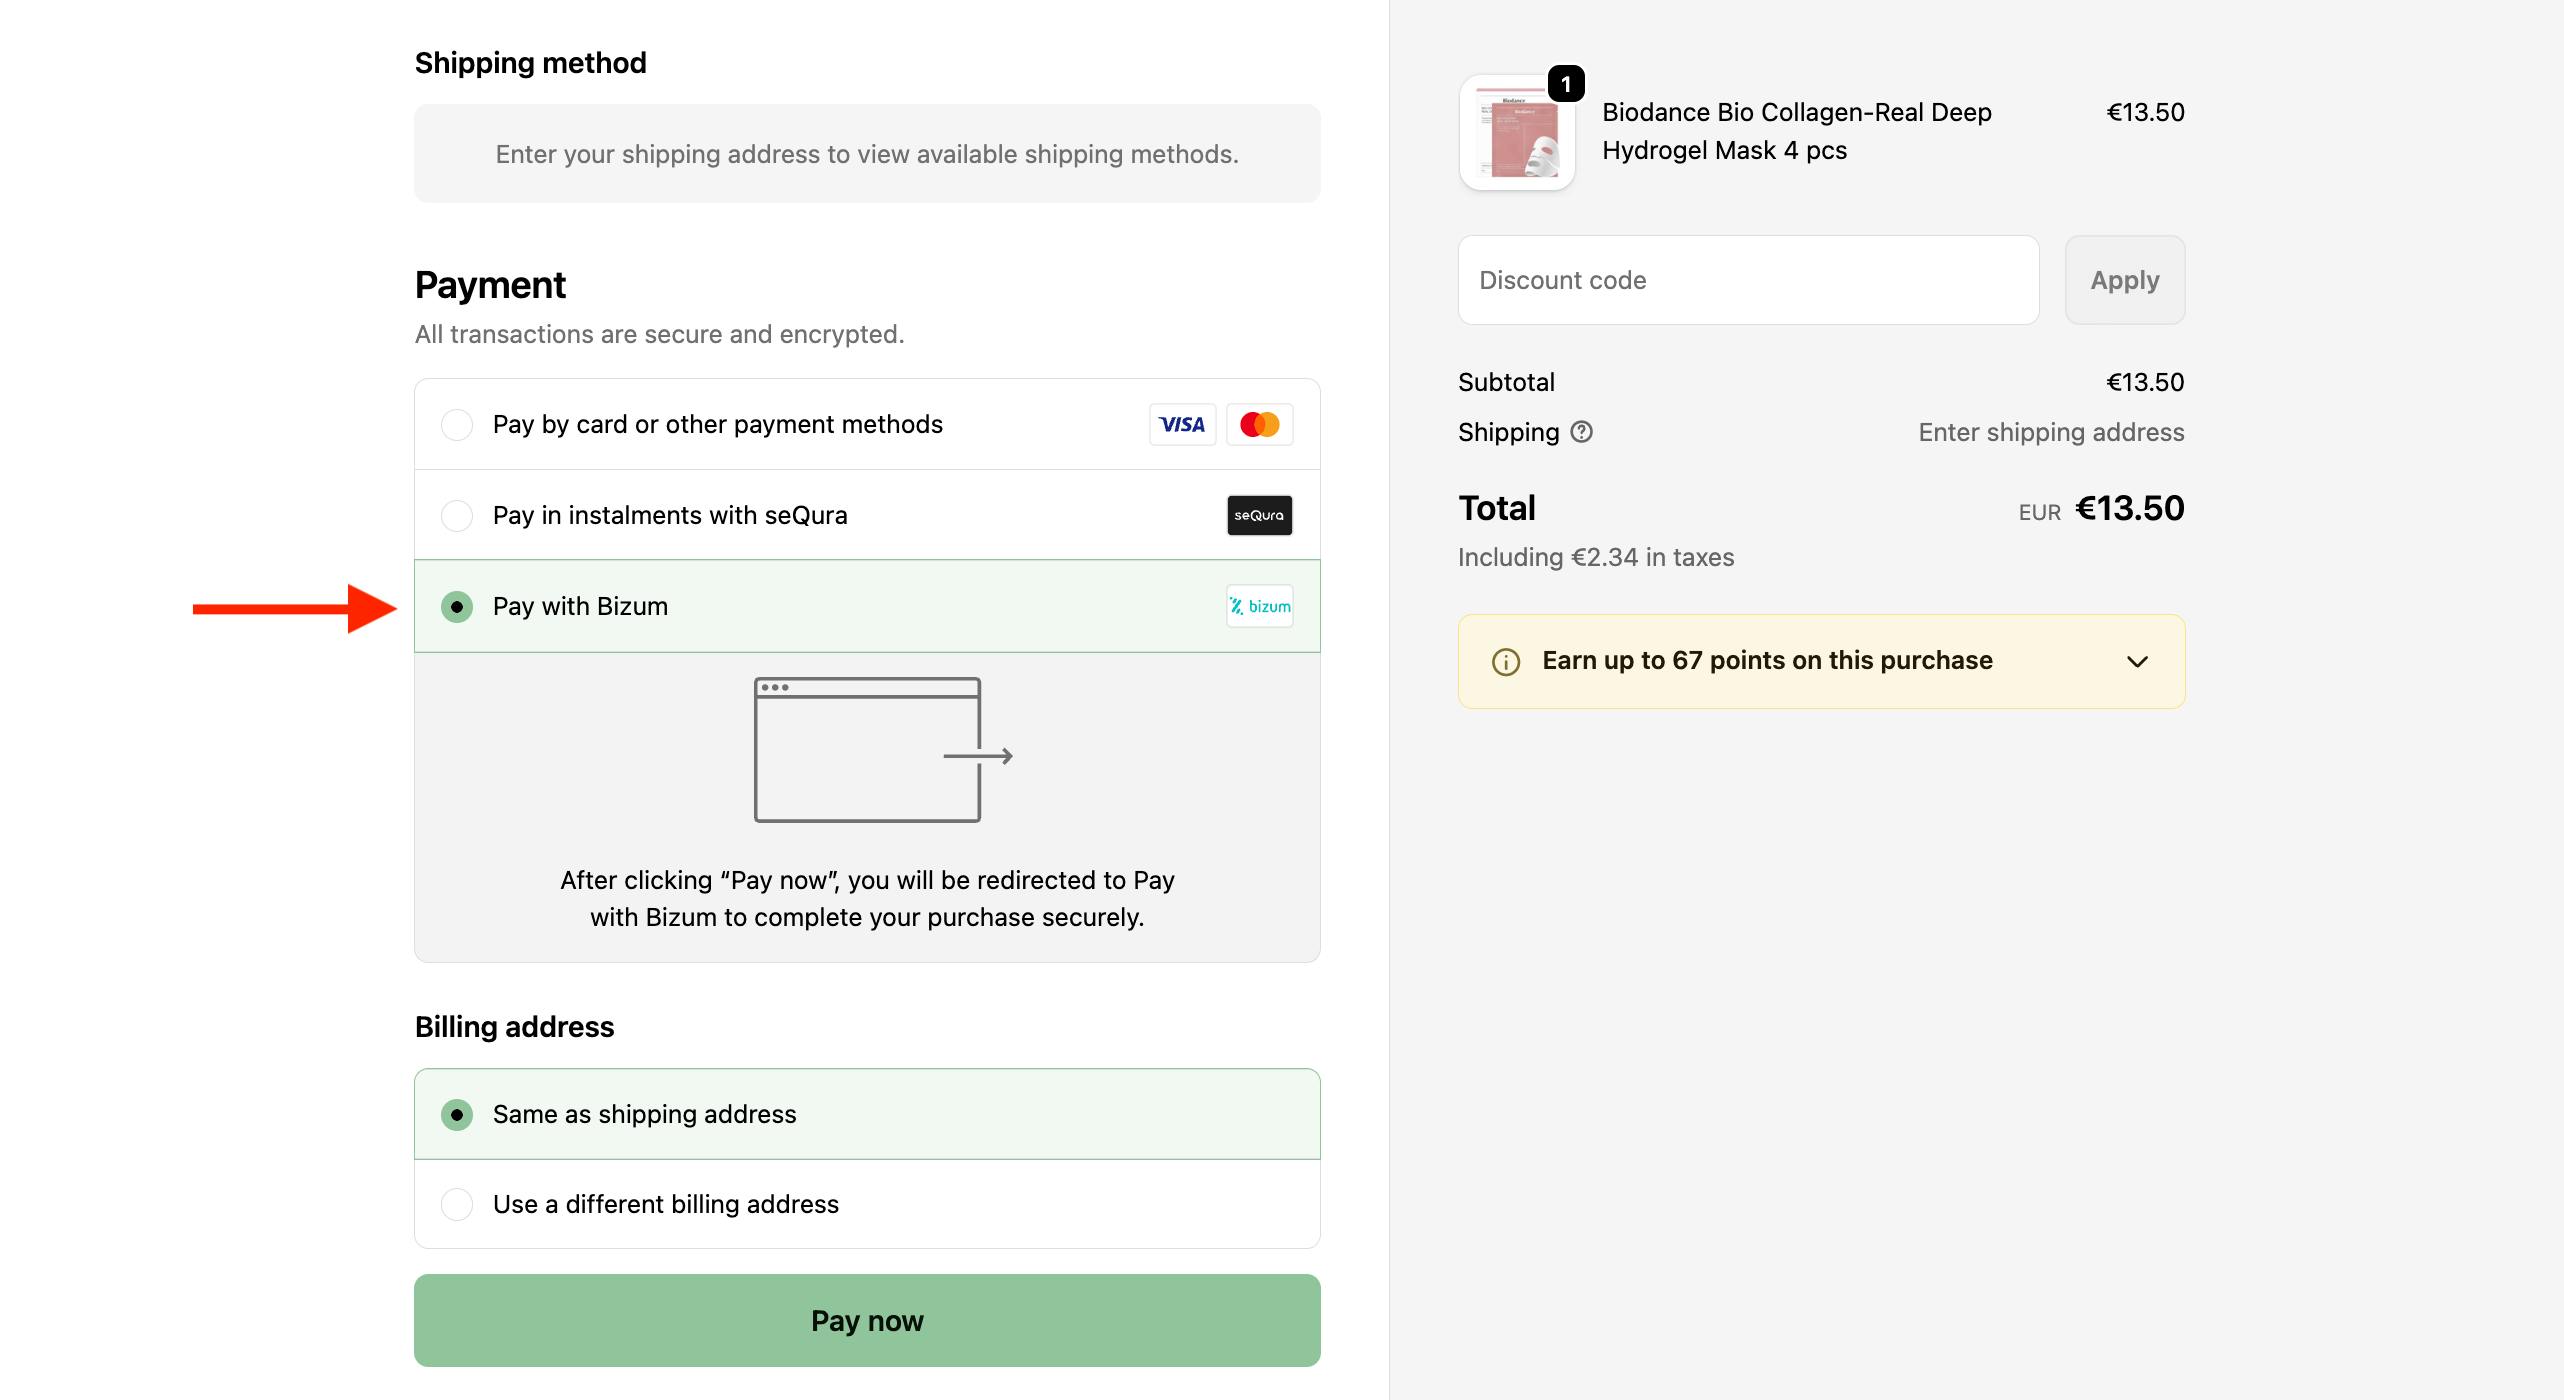Click the Biodance mask product thumbnail
Screen dimensions: 2564x1400
[x=1516, y=131]
